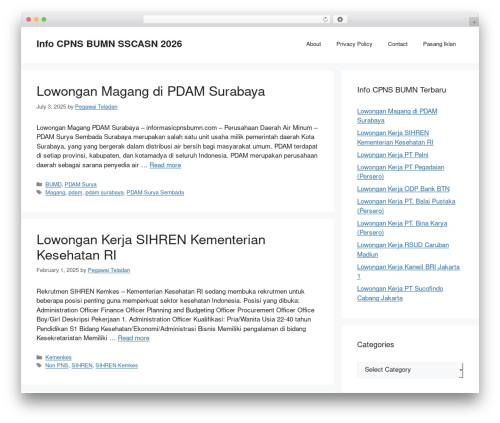
Task: Select the Magang tag link
Action: point(55,192)
